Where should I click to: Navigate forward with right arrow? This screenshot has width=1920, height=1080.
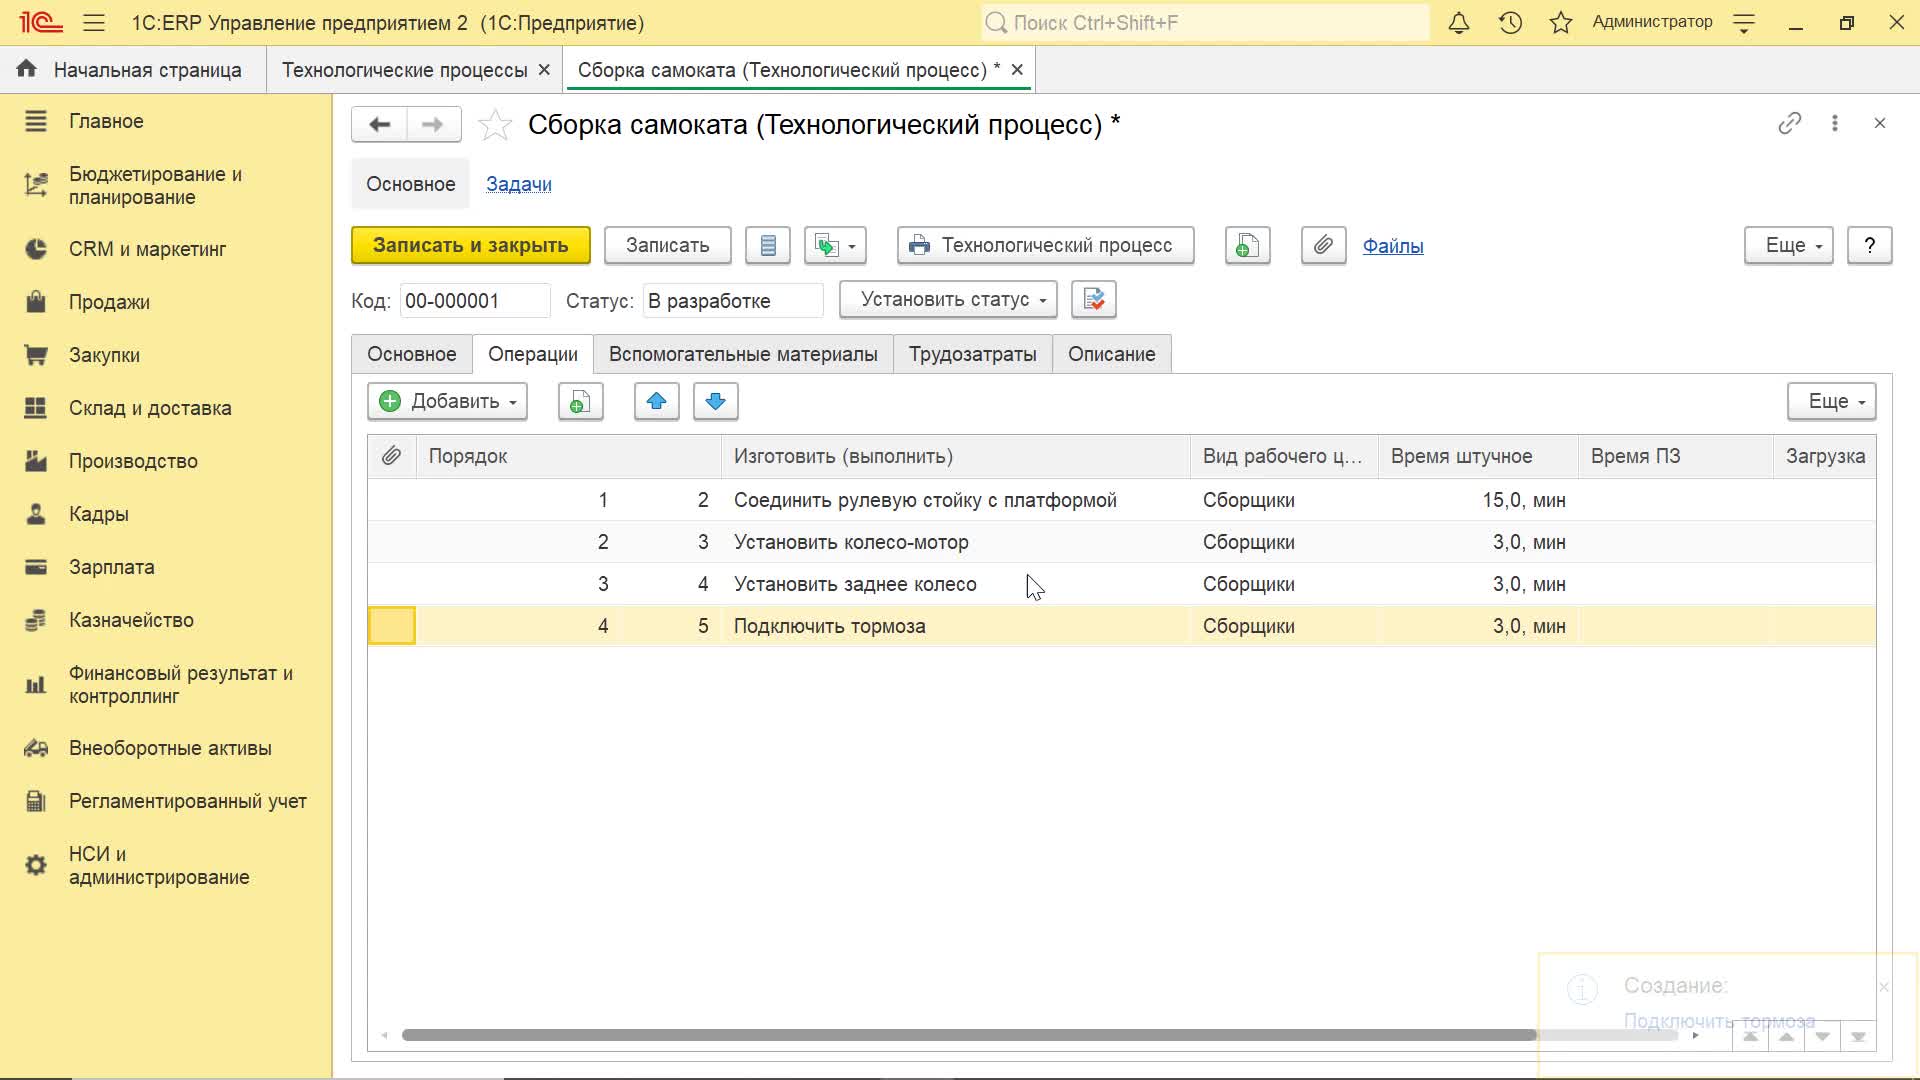tap(433, 125)
